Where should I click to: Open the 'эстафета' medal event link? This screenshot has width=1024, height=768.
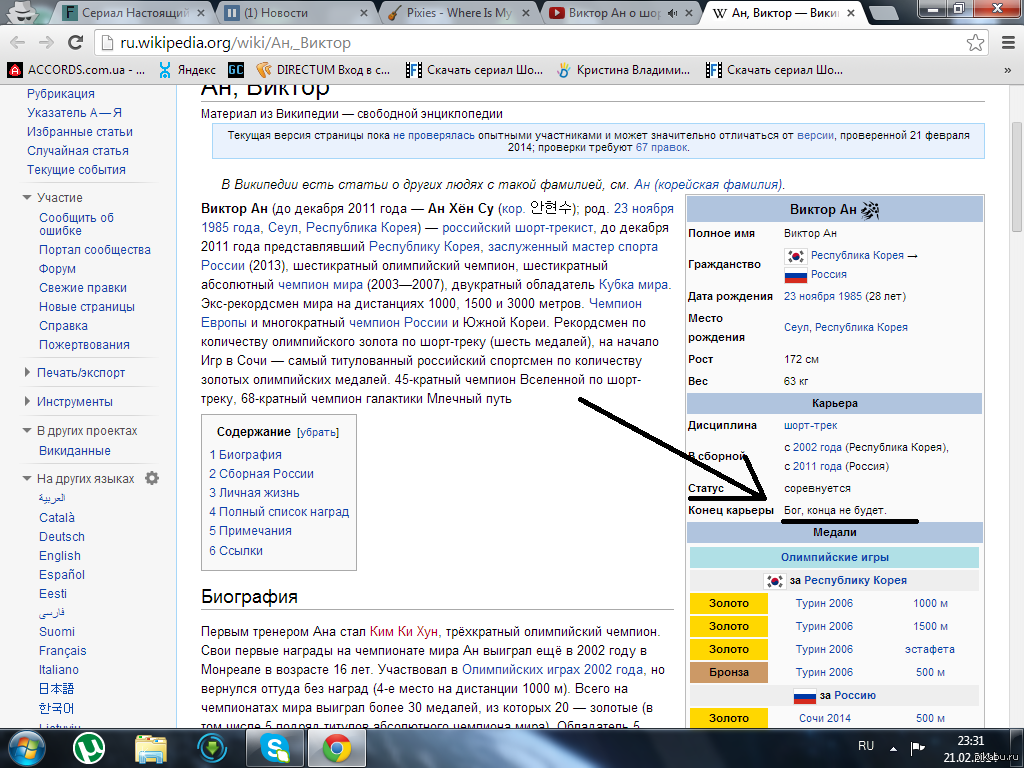coord(929,649)
